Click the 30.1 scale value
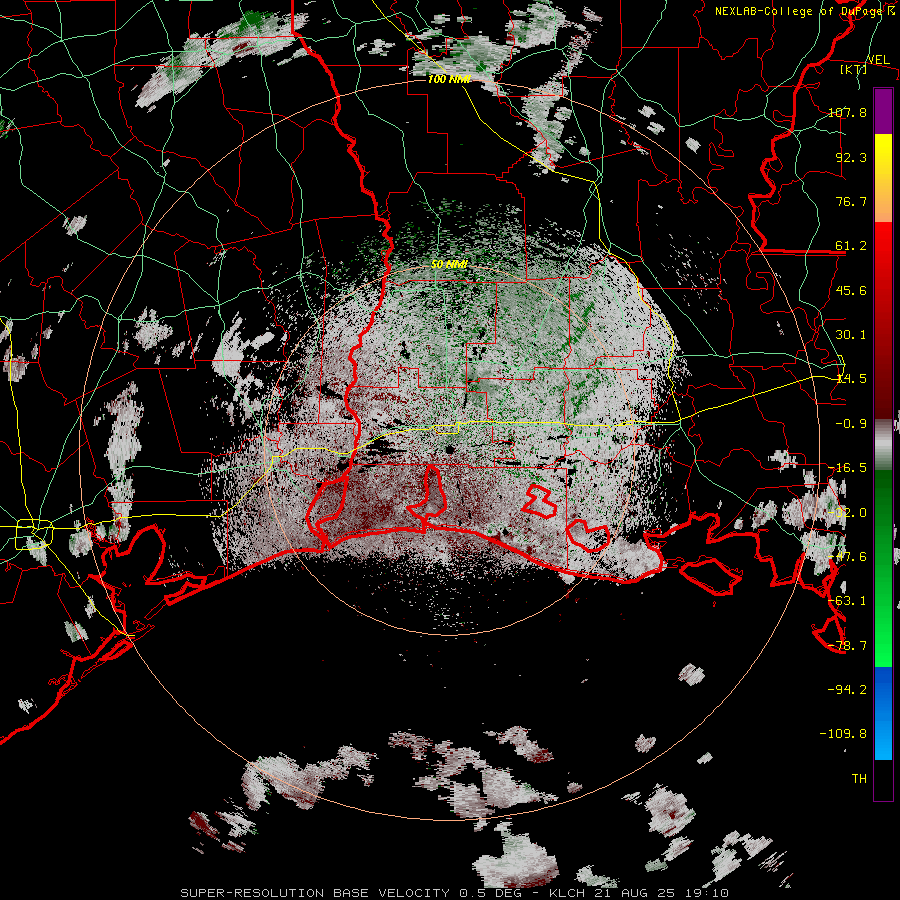The image size is (900, 900). click(851, 334)
